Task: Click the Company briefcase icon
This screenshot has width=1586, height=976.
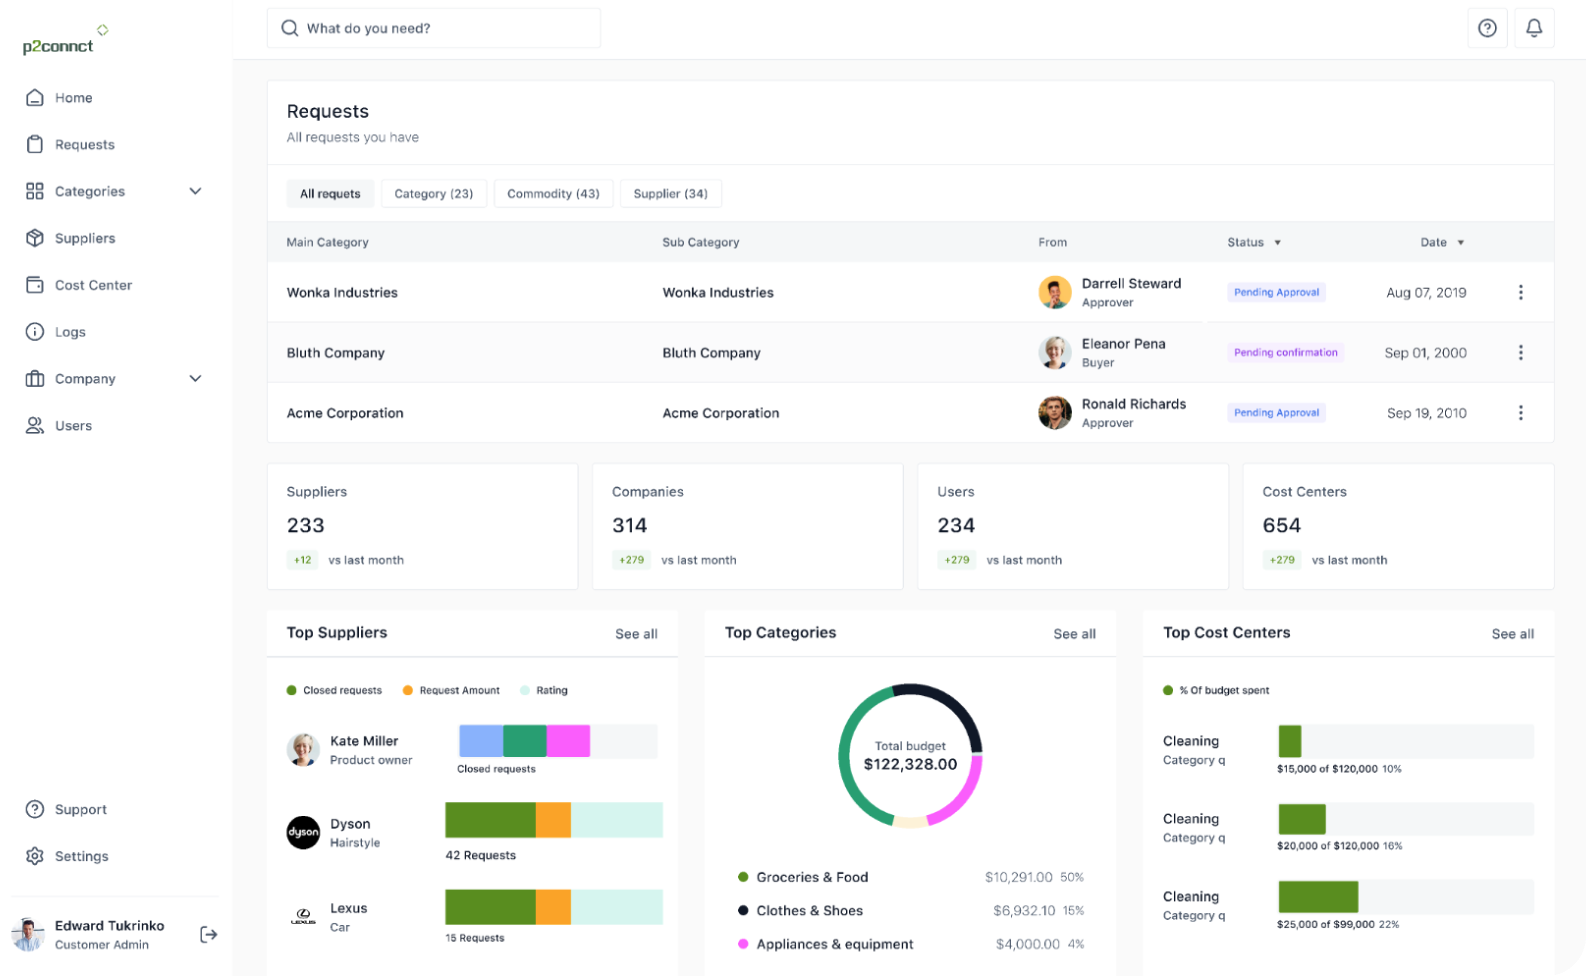Action: point(35,379)
